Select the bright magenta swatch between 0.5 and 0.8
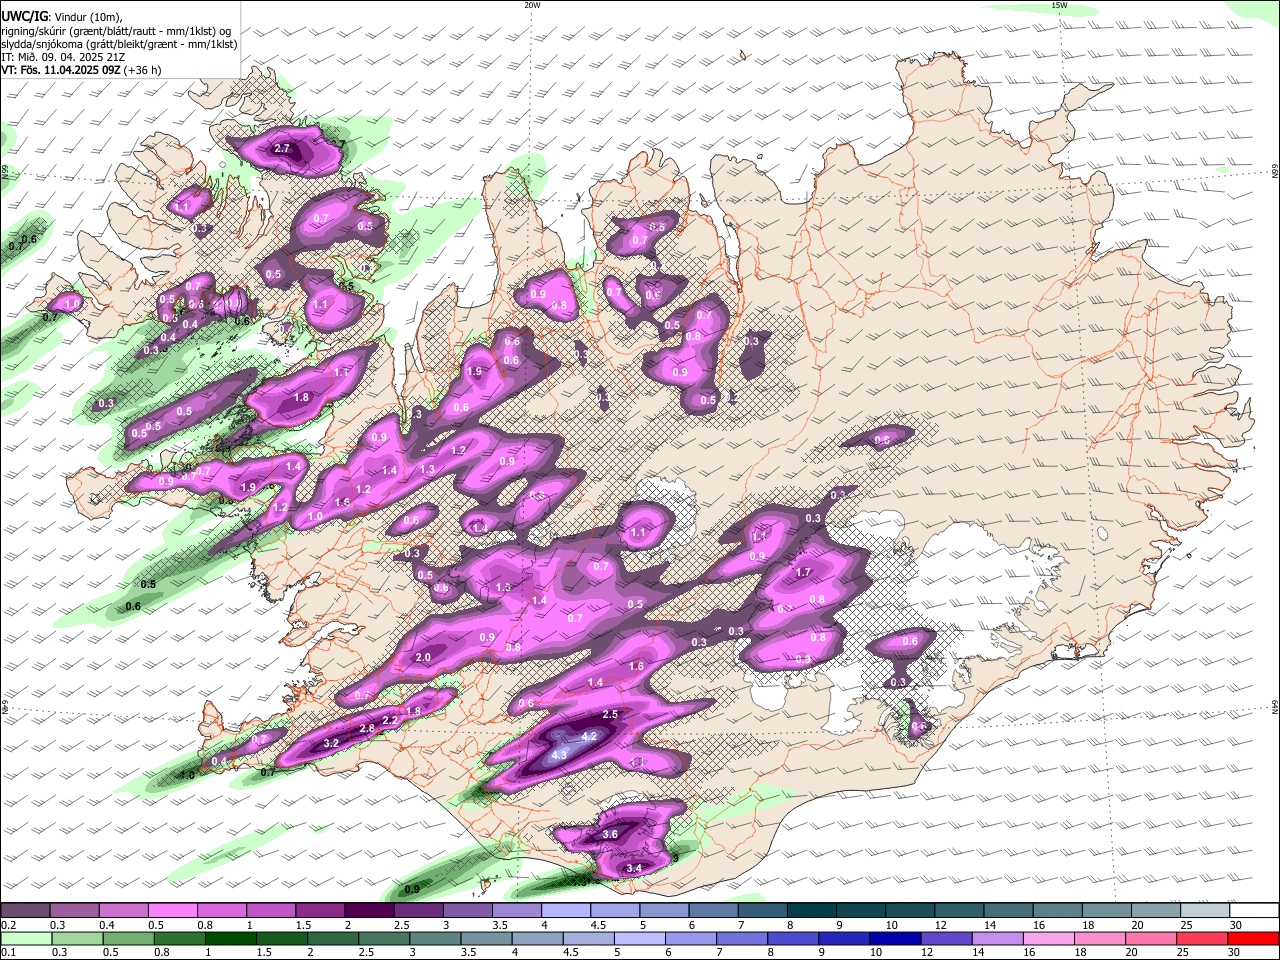 pos(173,911)
